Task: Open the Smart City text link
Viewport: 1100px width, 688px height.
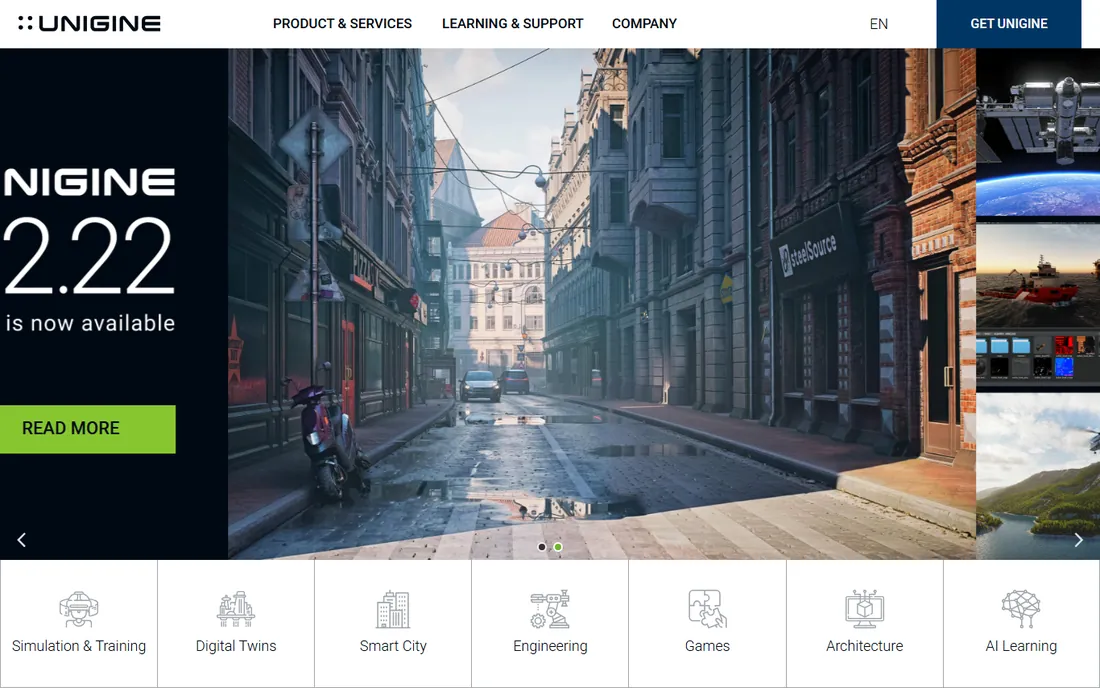Action: coord(393,646)
